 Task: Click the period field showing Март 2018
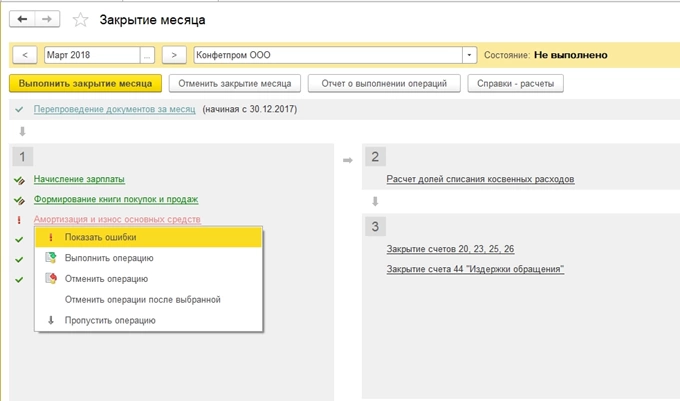pyautogui.click(x=92, y=55)
